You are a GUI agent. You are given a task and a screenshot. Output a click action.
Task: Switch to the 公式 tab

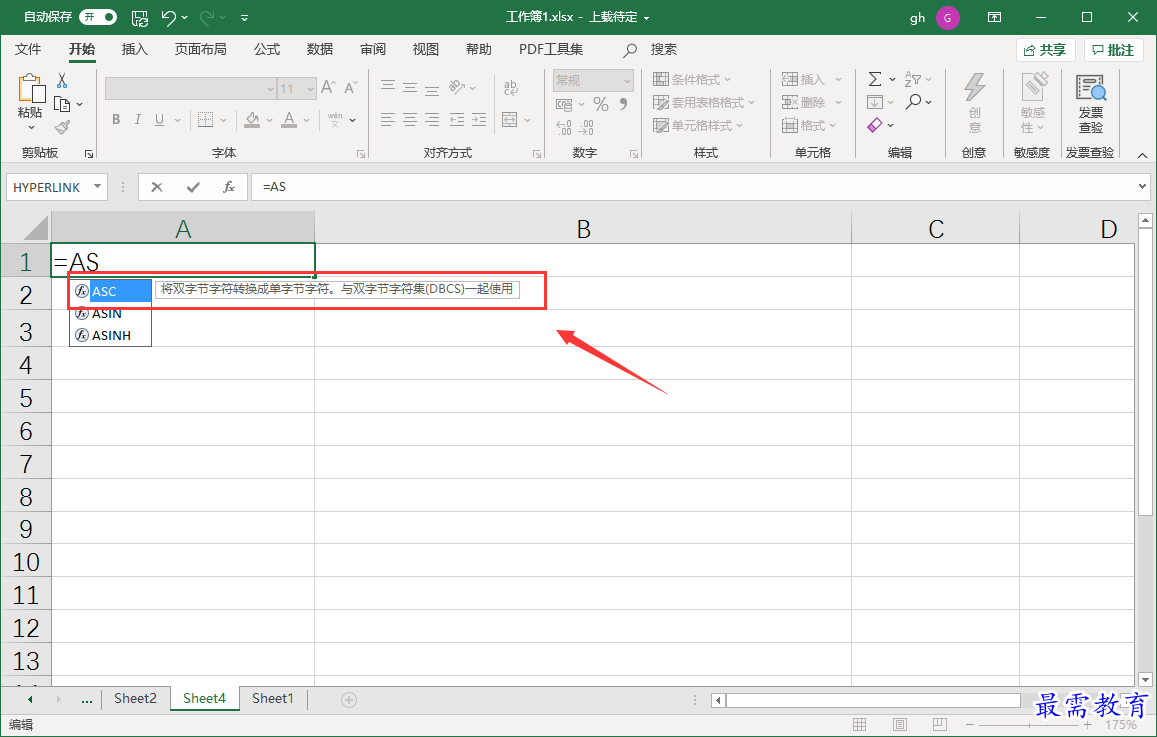pos(266,49)
